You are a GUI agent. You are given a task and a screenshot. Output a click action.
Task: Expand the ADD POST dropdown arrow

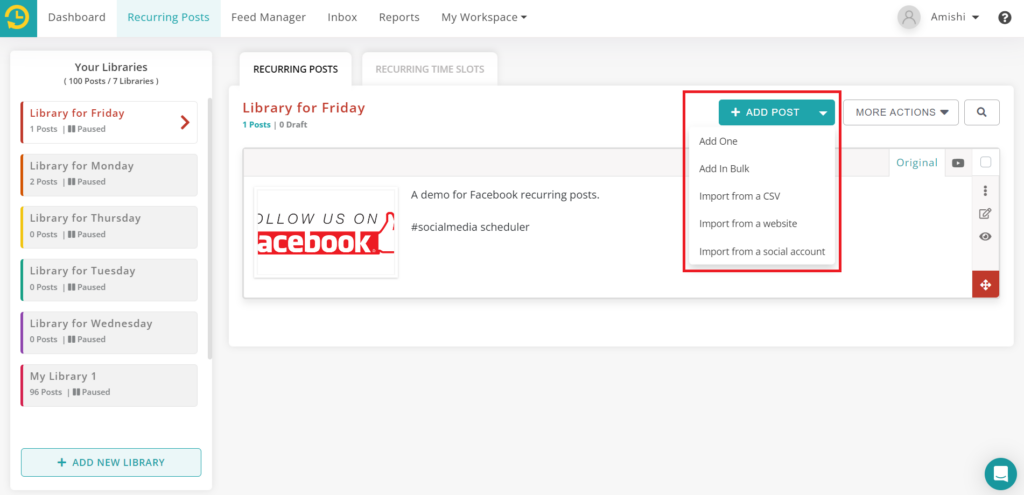823,112
